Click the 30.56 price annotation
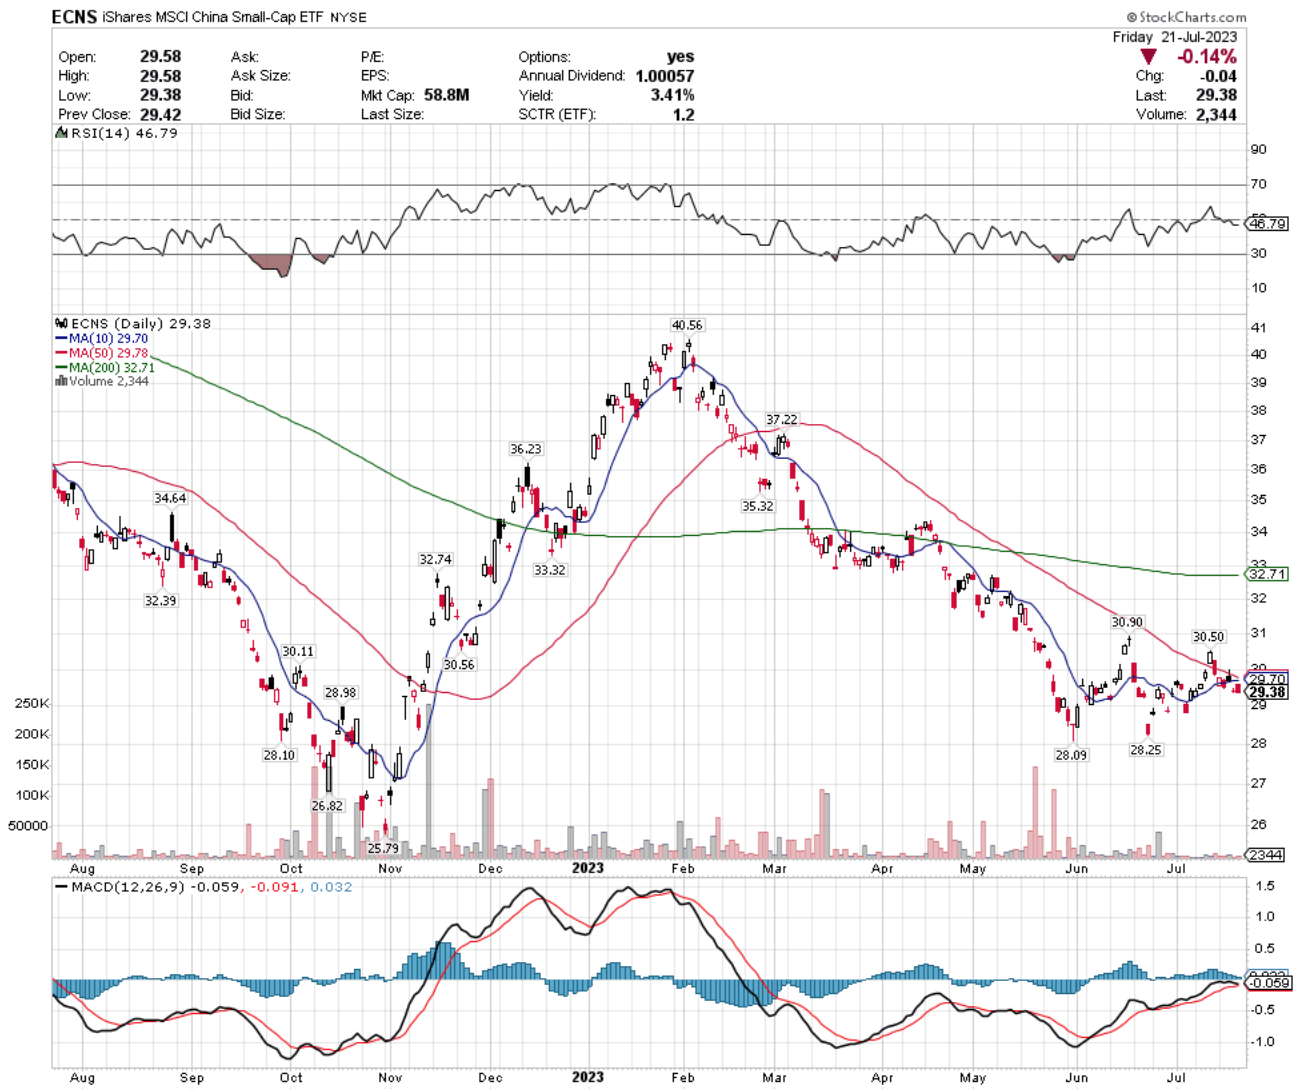 pos(459,664)
